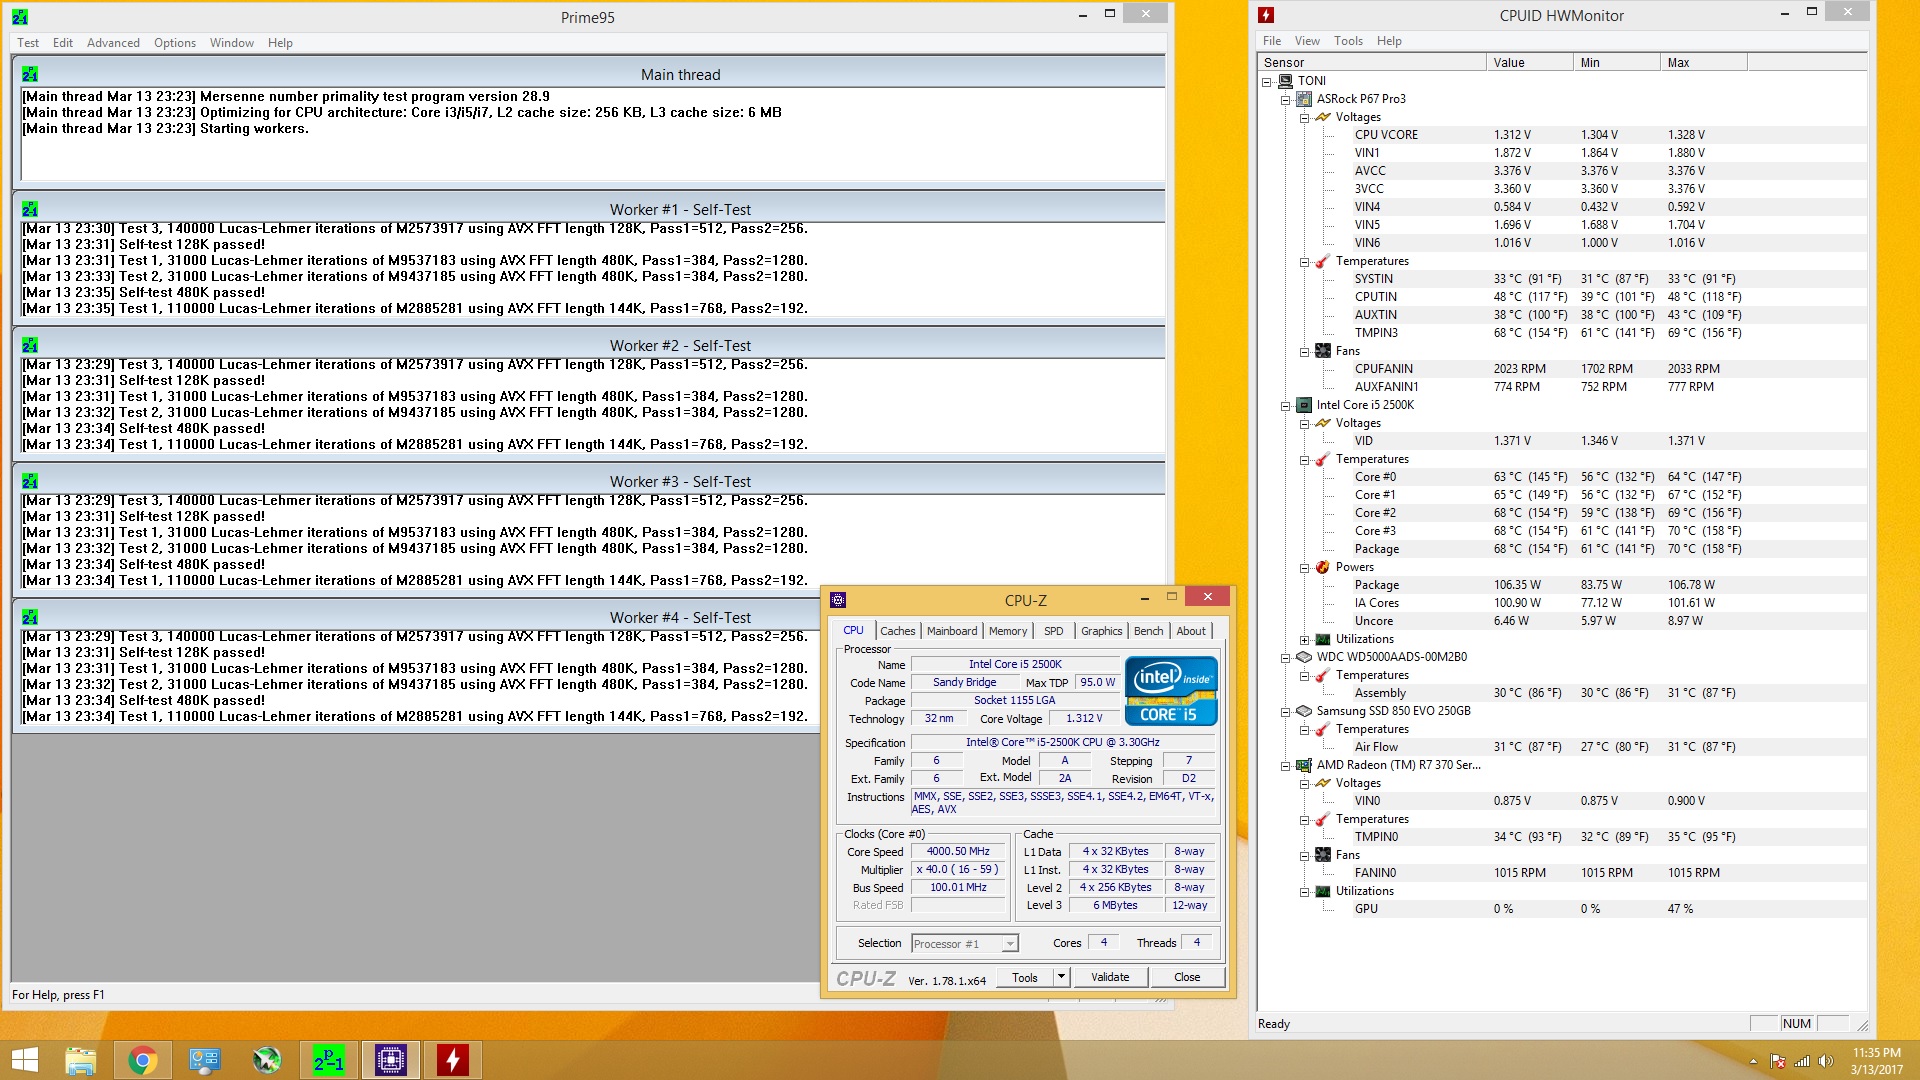Switch to the Memory tab
Viewport: 1920px width, 1080px height.
click(1007, 631)
